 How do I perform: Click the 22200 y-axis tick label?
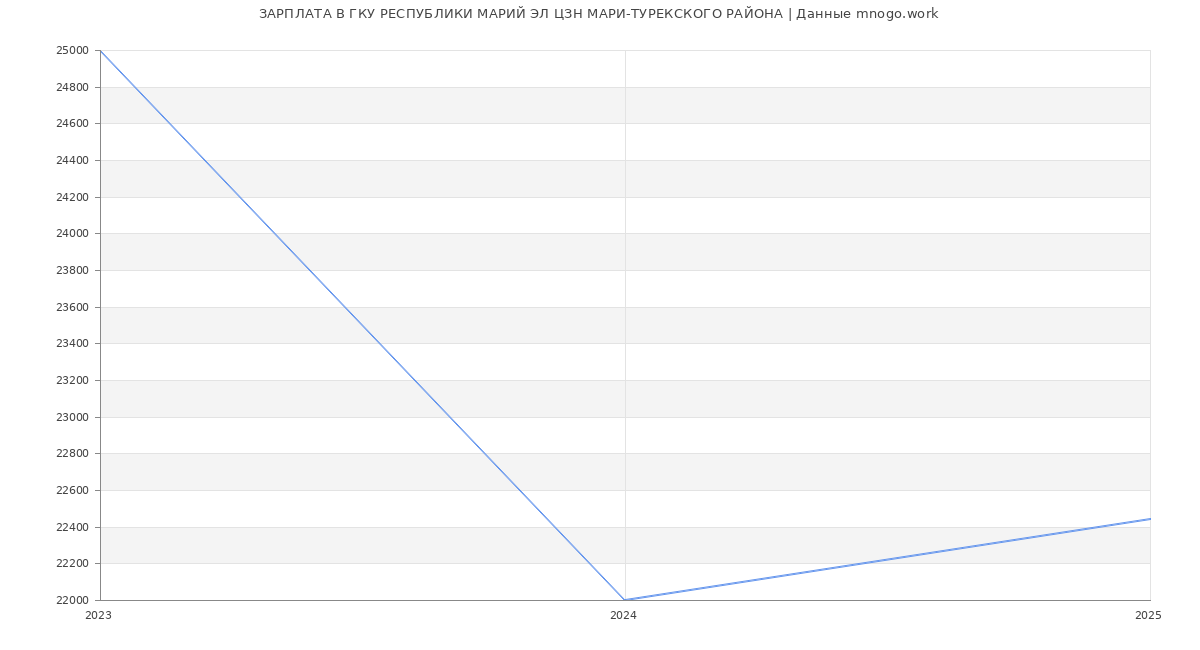tap(72, 564)
